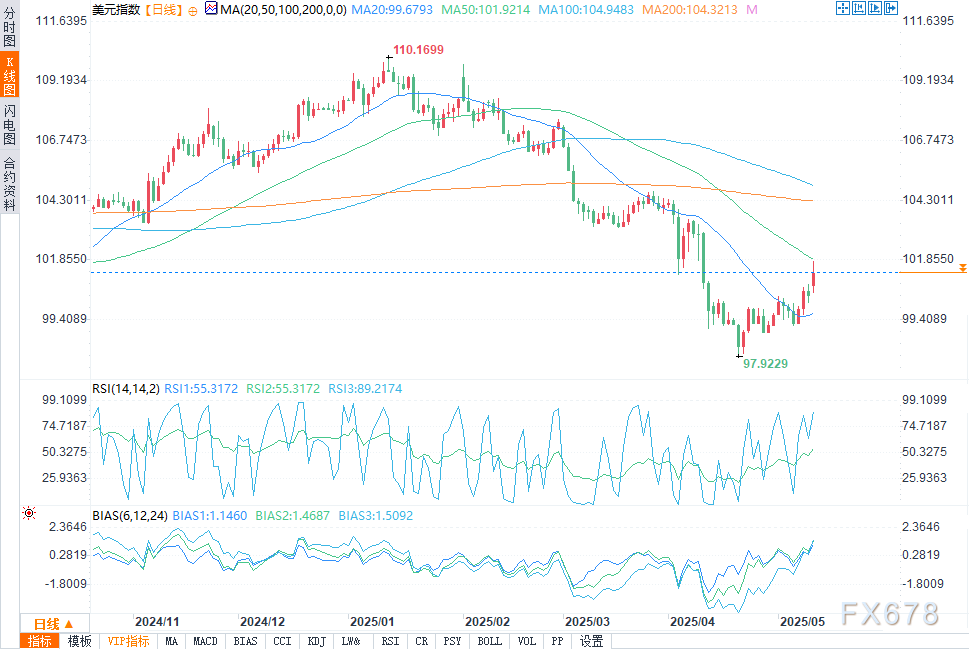Open the VIP指标 tab
969x649 pixels.
[x=127, y=641]
